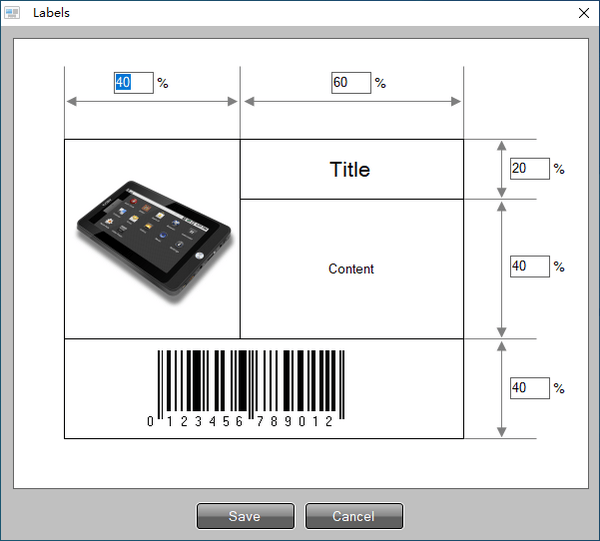This screenshot has height=541, width=600.
Task: Focus the Content row height percentage field
Action: coord(529,267)
